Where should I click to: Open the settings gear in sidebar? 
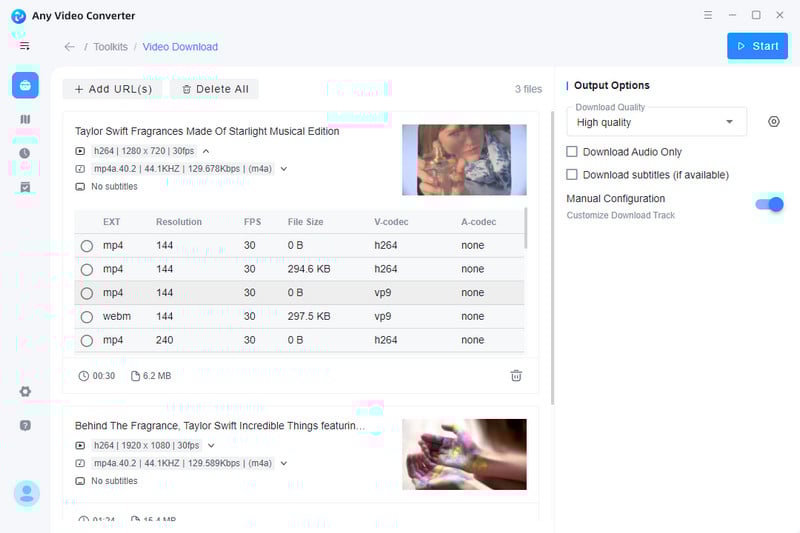(x=25, y=392)
